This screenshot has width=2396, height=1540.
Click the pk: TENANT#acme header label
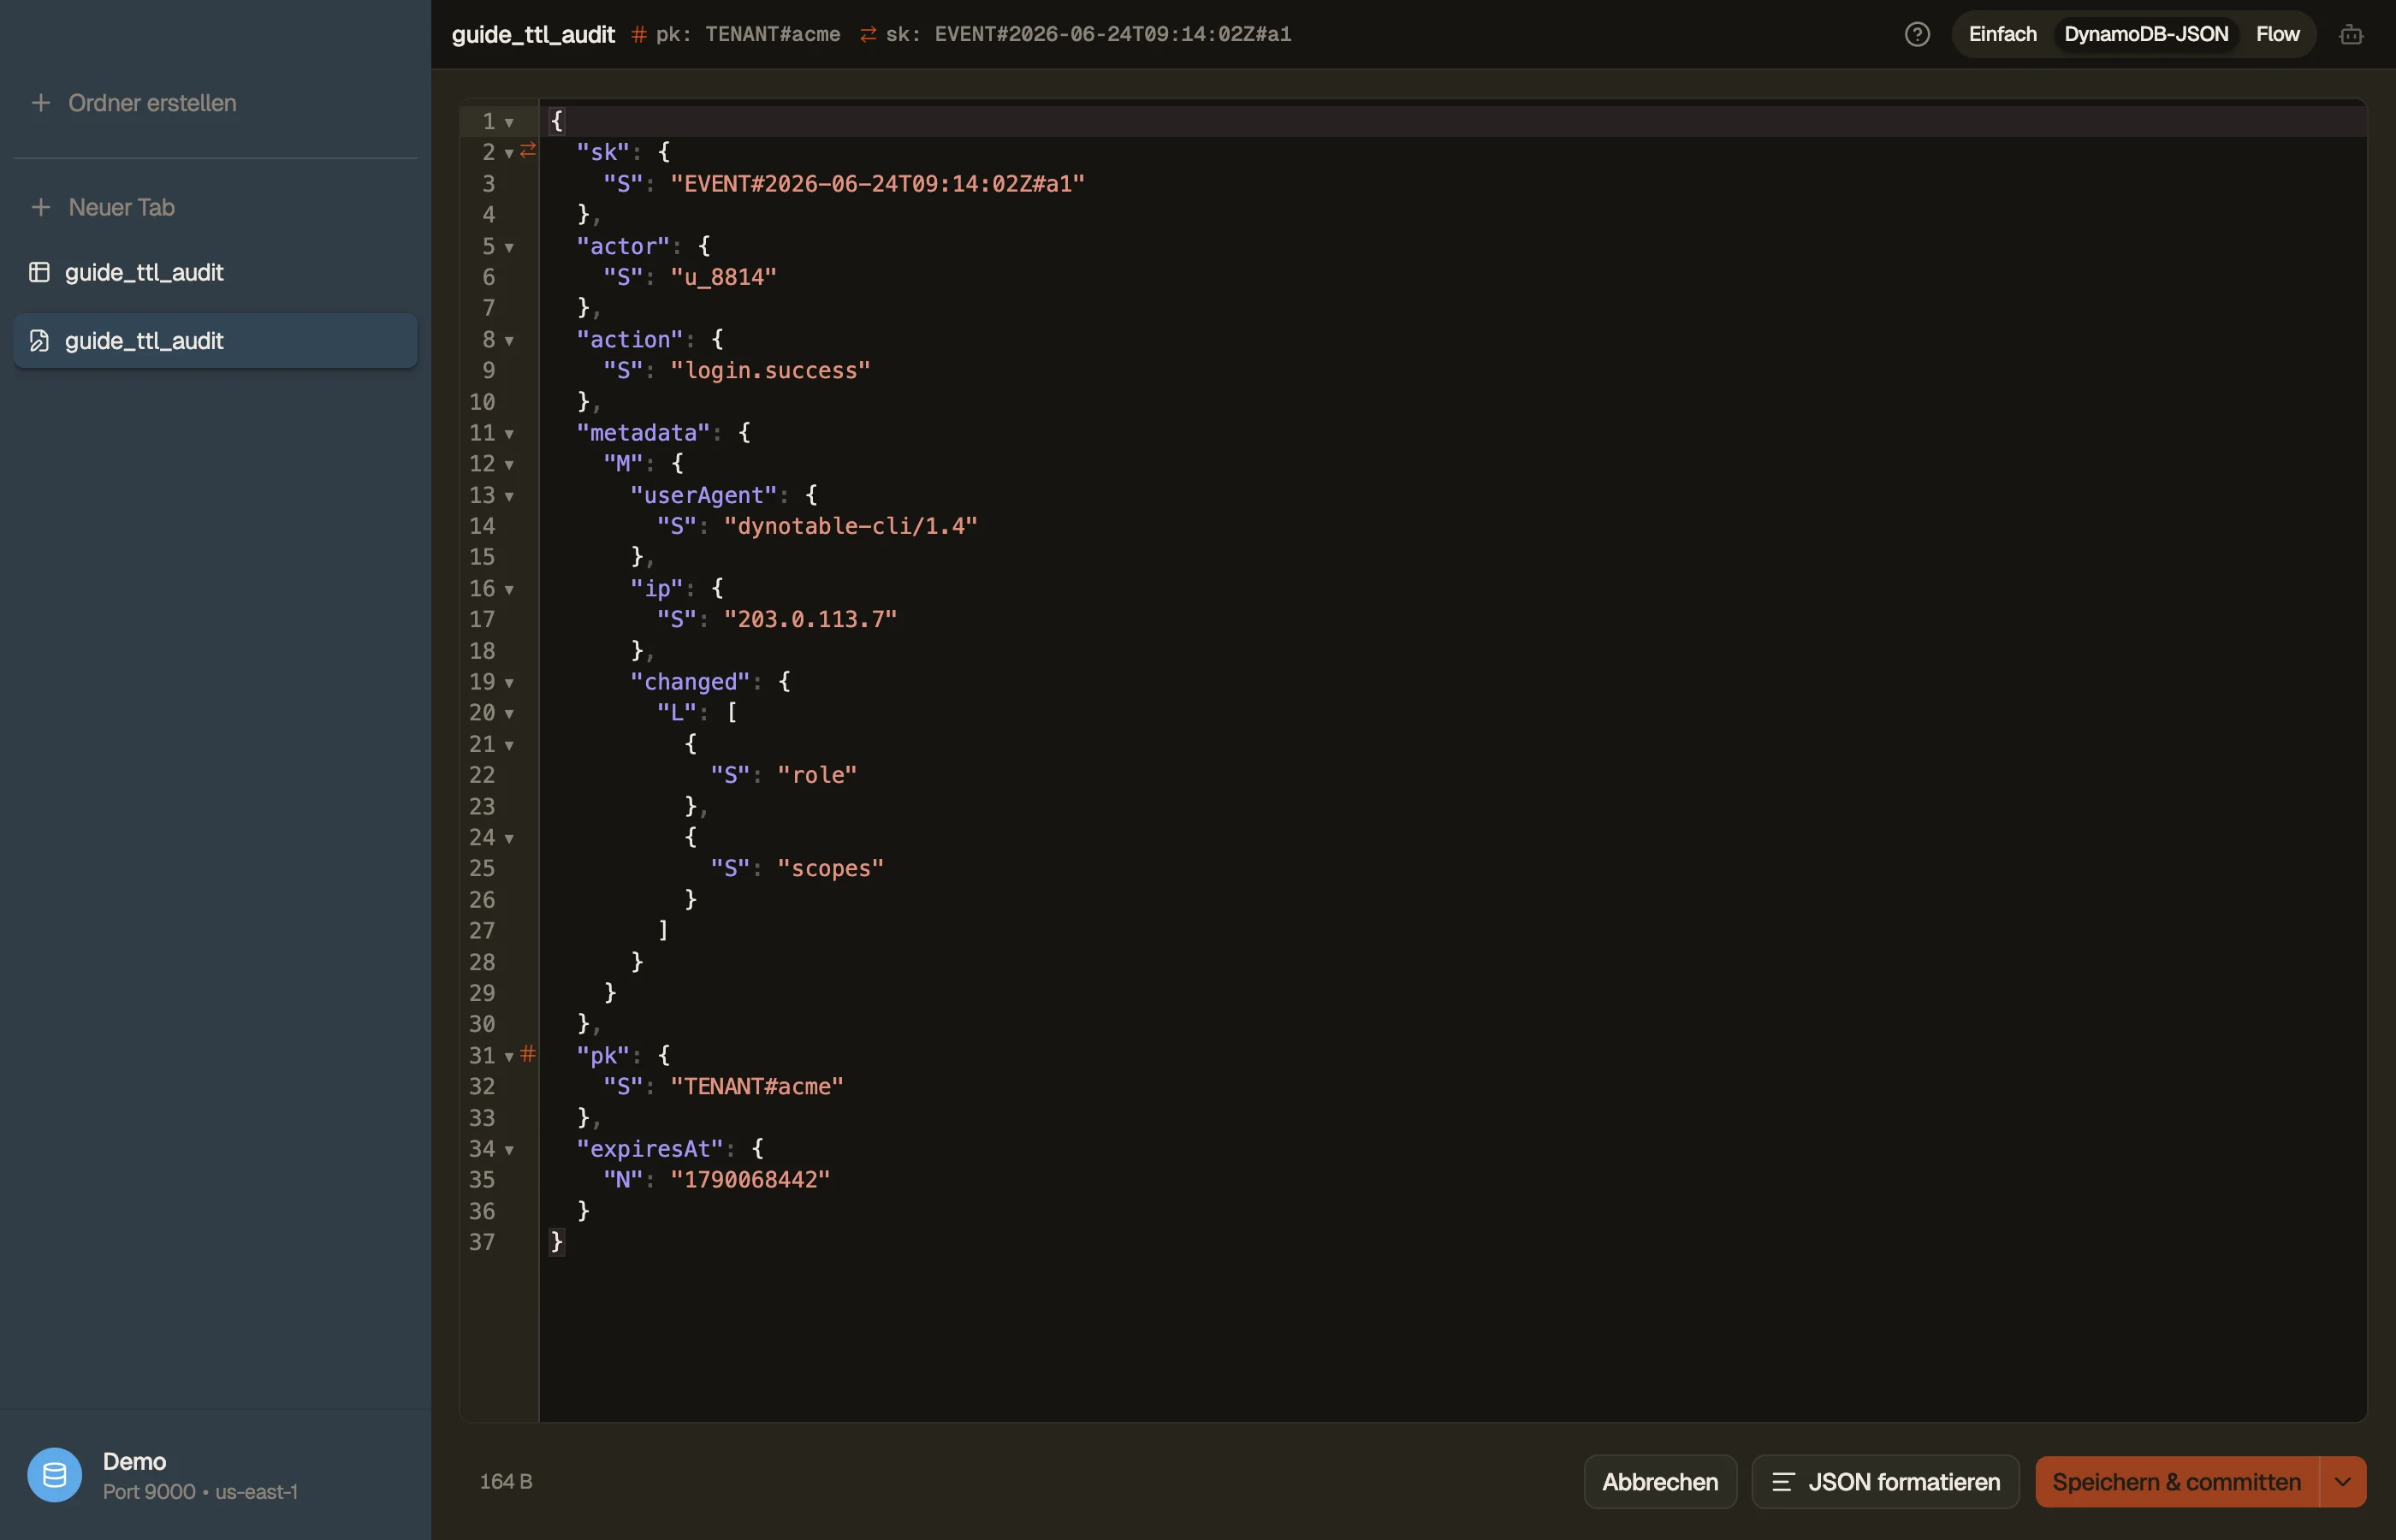(748, 35)
